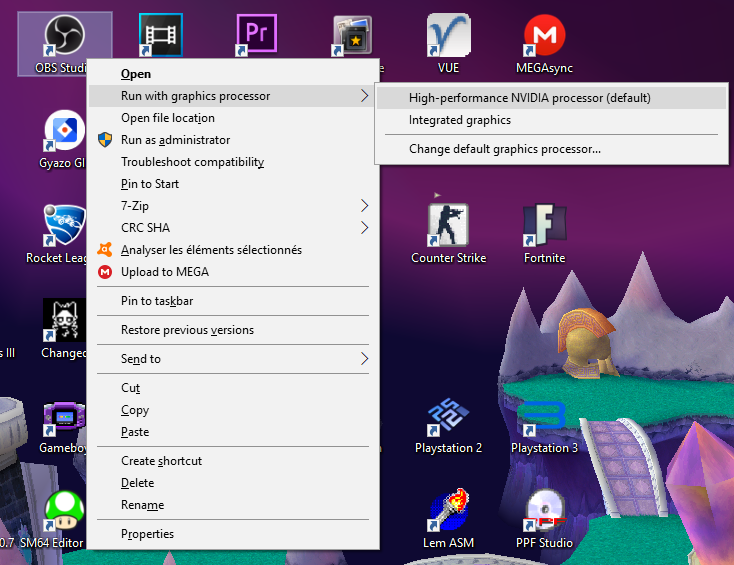Open the film strip video editor shortcut

tap(161, 35)
